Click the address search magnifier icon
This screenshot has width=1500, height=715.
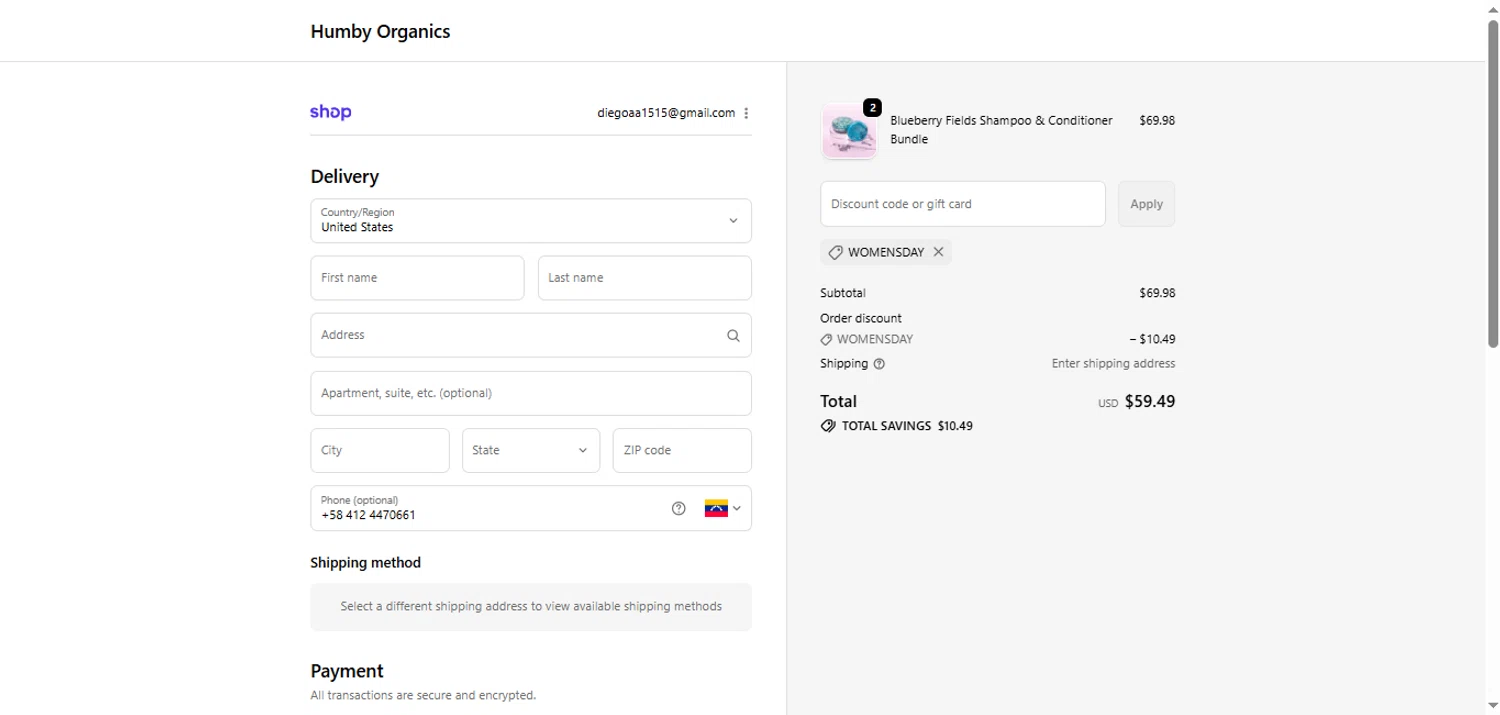point(733,336)
